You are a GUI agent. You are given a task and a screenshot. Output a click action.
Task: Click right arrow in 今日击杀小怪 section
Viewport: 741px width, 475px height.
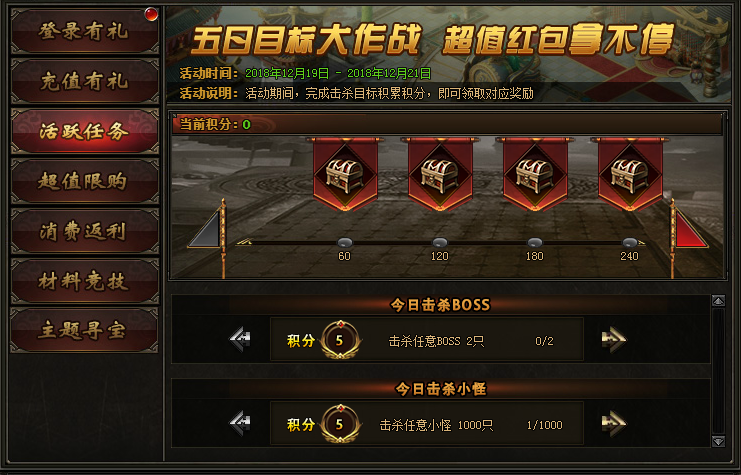point(613,423)
